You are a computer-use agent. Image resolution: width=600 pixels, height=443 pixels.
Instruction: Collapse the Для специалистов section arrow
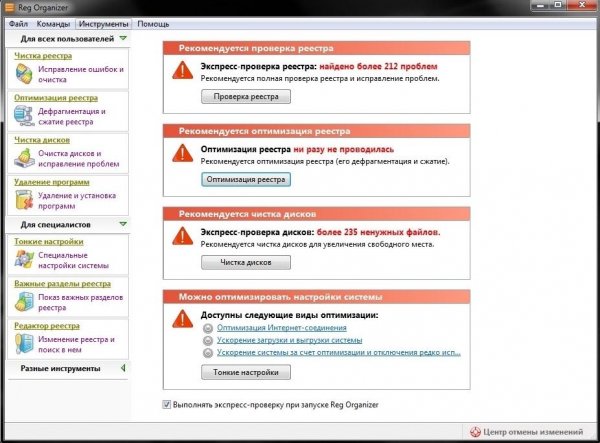tap(123, 224)
